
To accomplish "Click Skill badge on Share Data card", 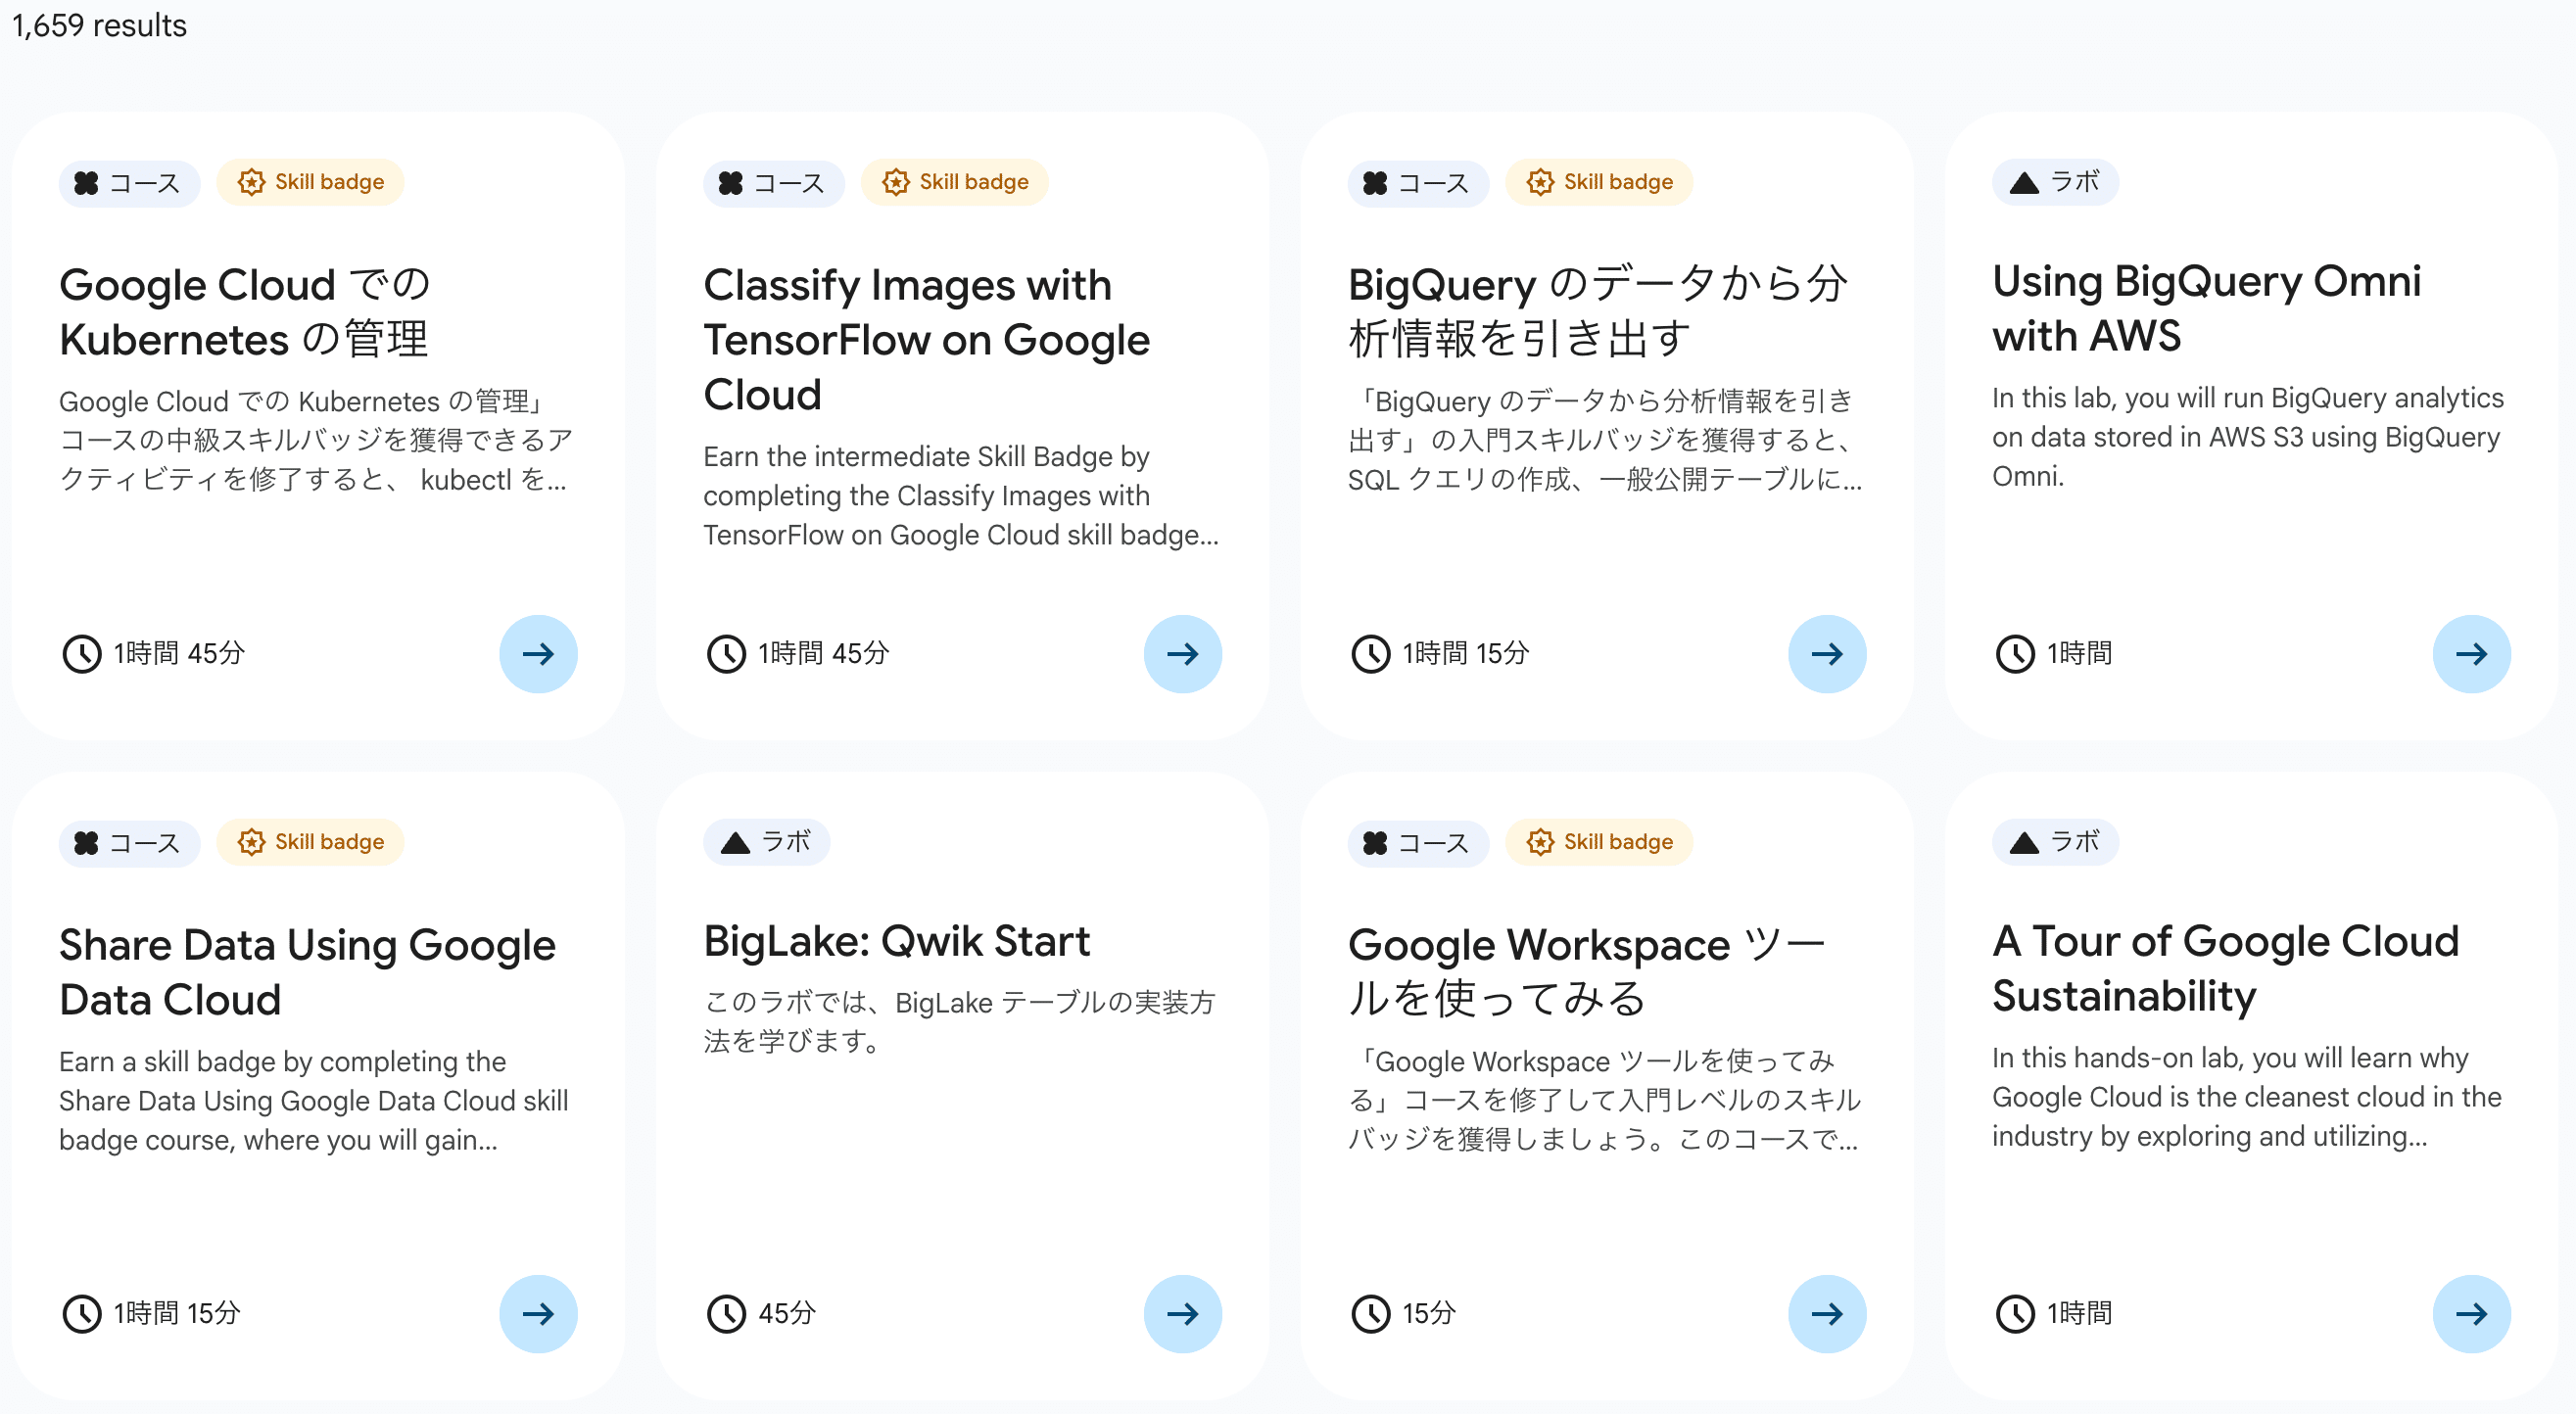I will [x=311, y=841].
